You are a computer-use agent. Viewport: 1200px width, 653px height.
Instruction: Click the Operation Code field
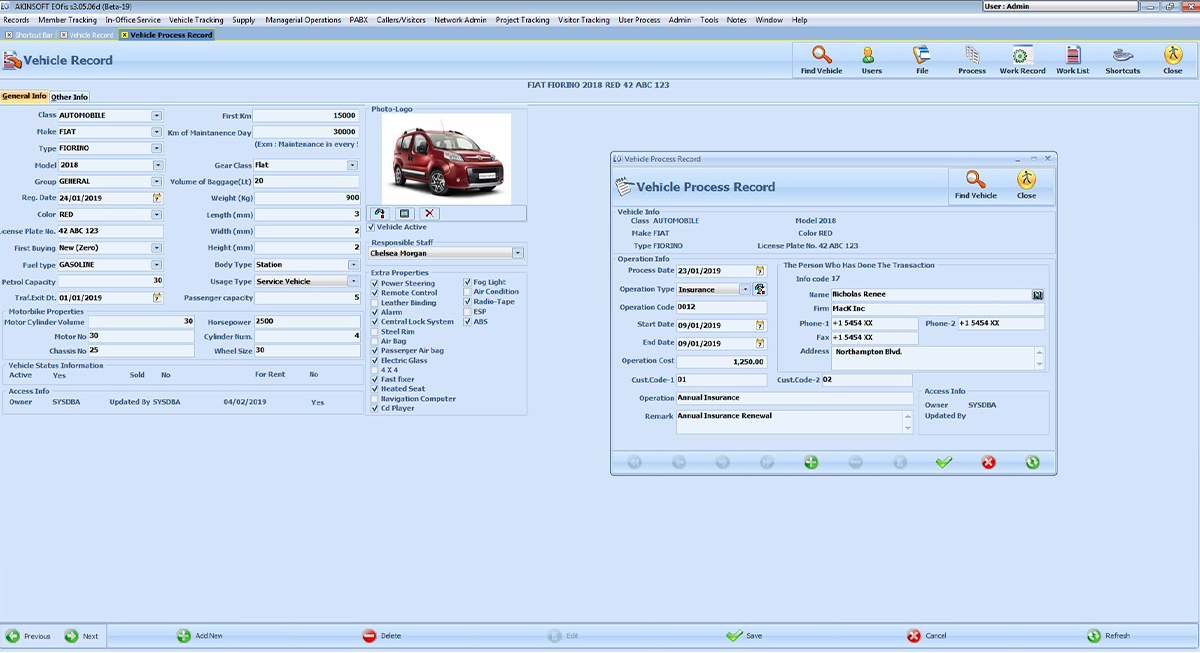tap(721, 307)
